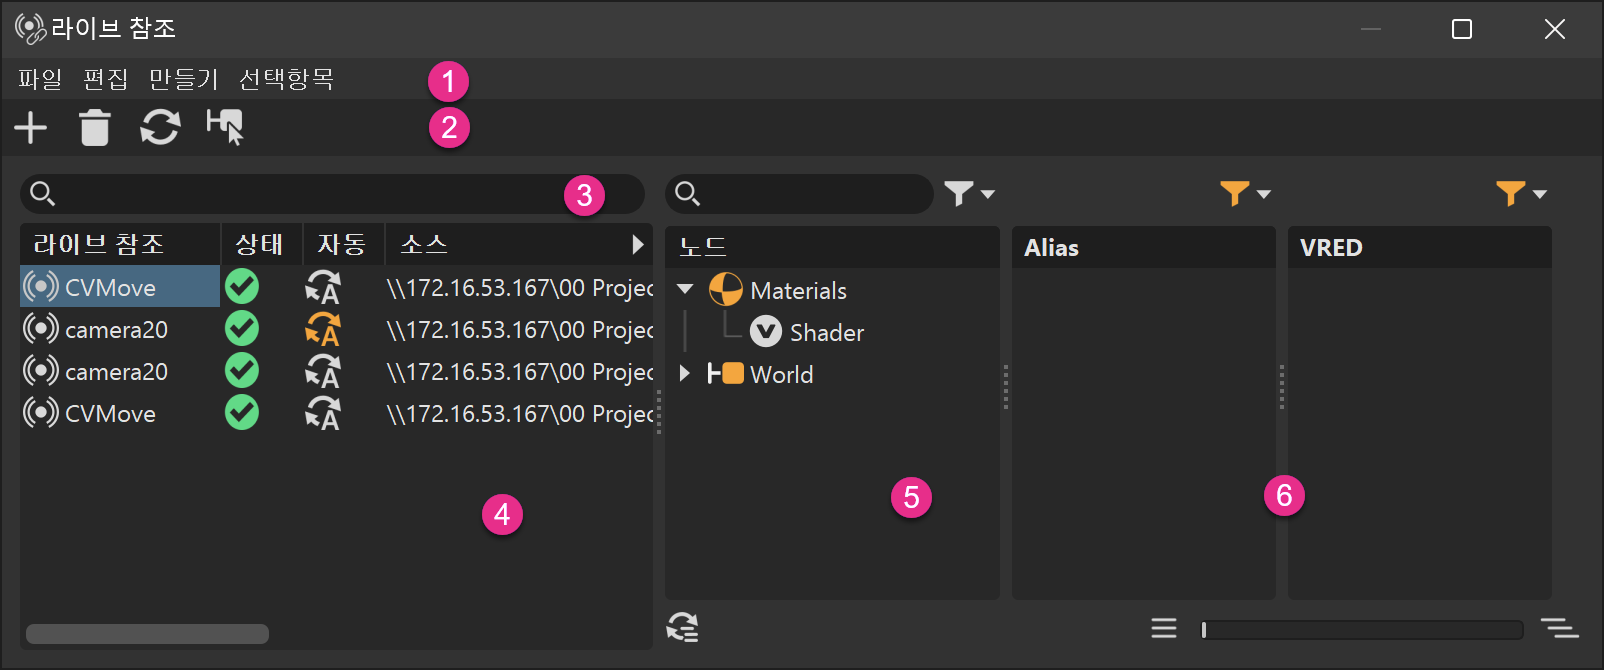Click the select-node cursor toolbar icon

225,128
